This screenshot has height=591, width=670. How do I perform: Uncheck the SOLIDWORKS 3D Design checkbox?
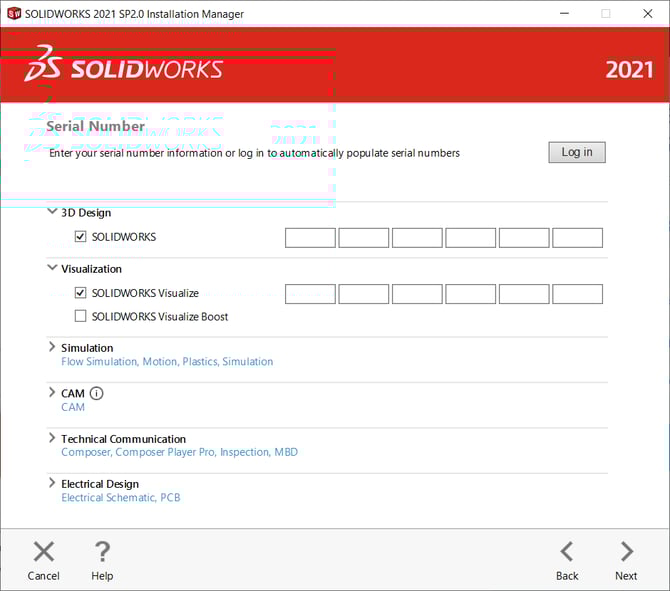[x=81, y=237]
